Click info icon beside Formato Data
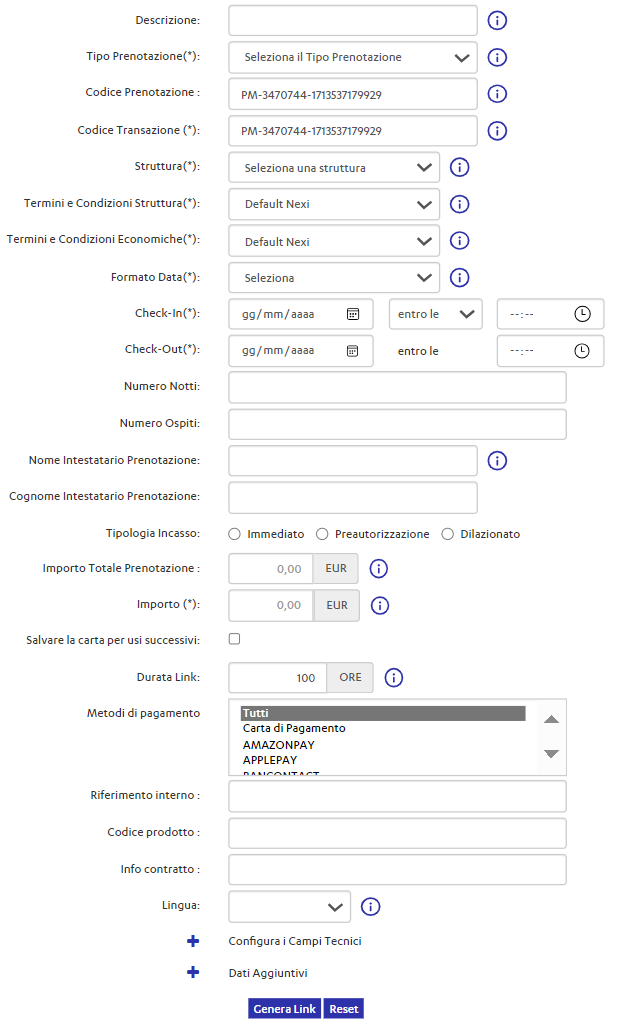This screenshot has height=1021, width=617. pos(459,278)
